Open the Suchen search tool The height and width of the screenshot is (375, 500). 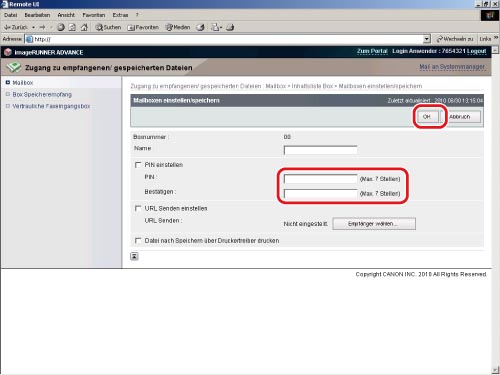(108, 27)
